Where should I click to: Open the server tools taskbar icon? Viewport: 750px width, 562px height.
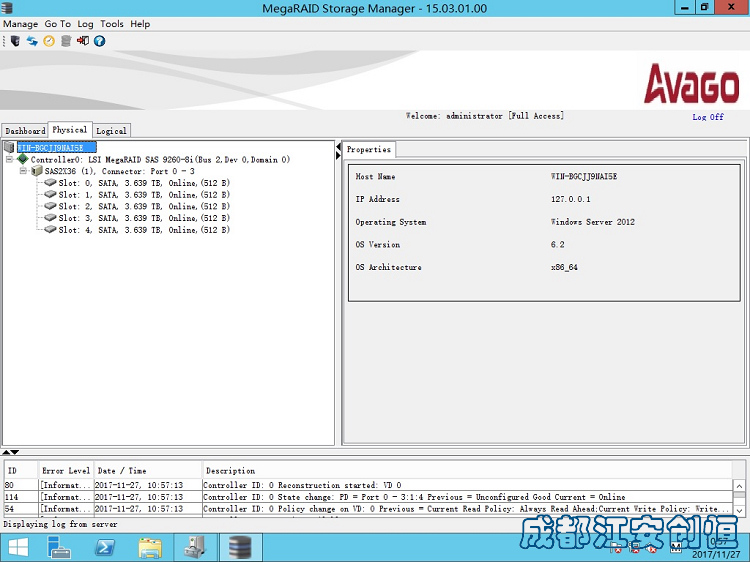pyautogui.click(x=195, y=548)
